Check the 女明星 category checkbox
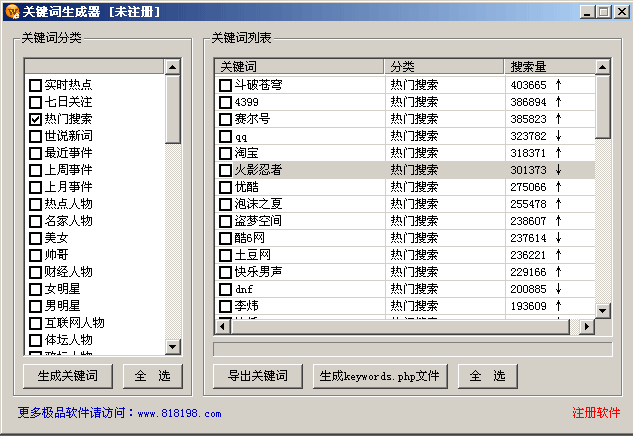Viewport: 633px width, 436px height. (36, 289)
